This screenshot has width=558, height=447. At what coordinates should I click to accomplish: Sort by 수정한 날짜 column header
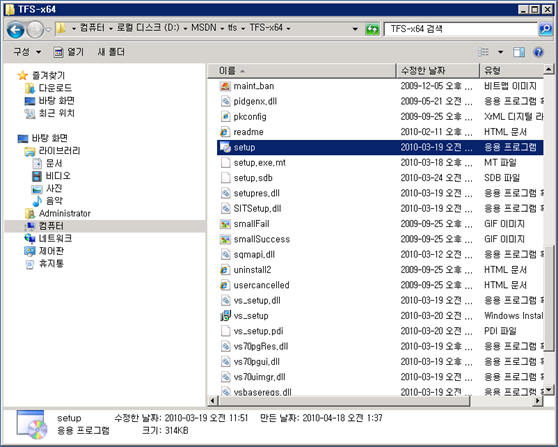[438, 70]
